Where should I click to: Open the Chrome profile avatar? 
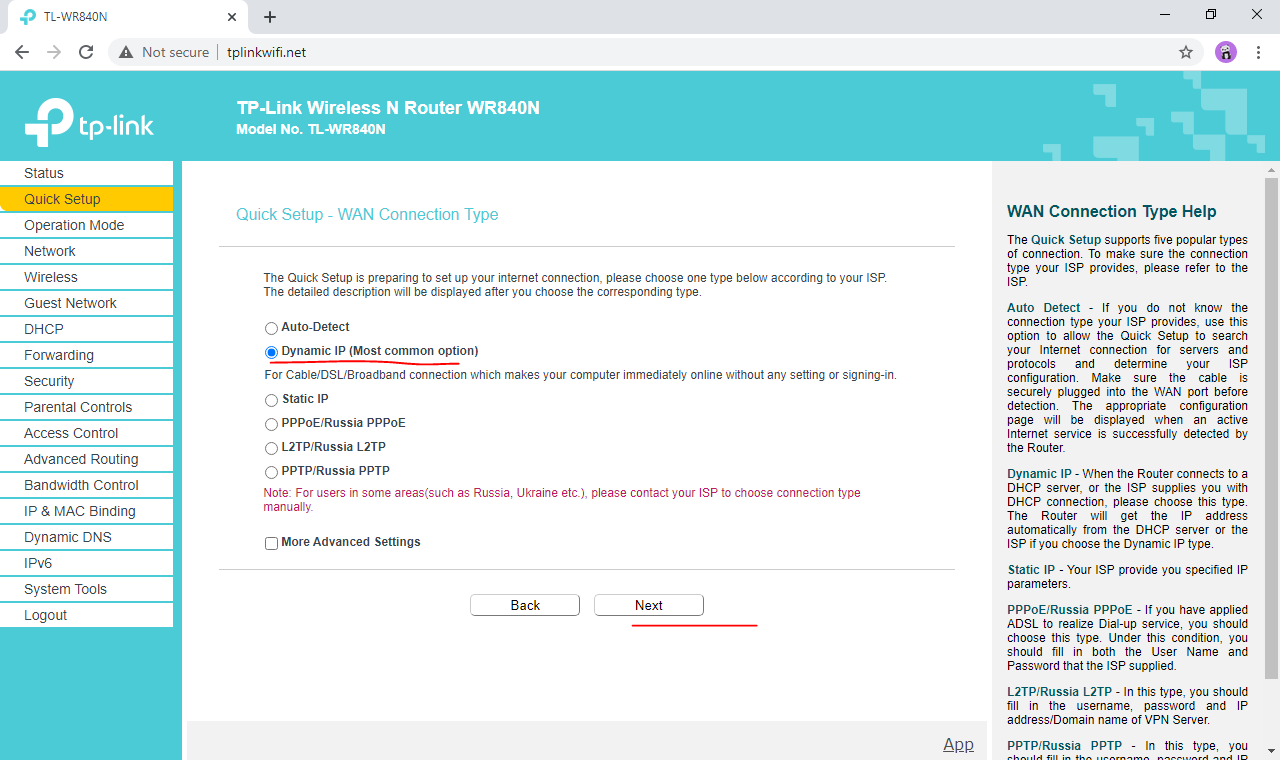pyautogui.click(x=1226, y=52)
